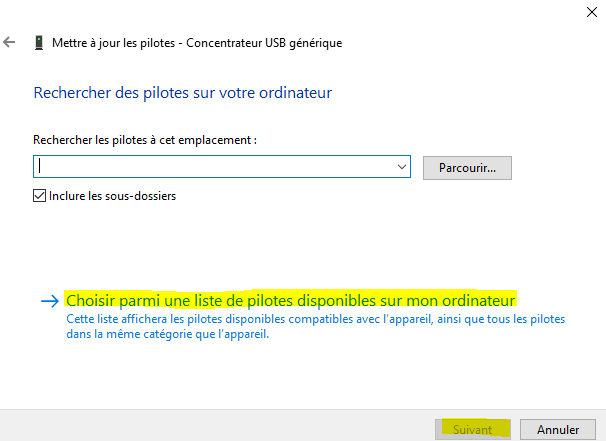This screenshot has height=441, width=606.
Task: Expand the driver location dropdown arrow
Action: coord(402,167)
